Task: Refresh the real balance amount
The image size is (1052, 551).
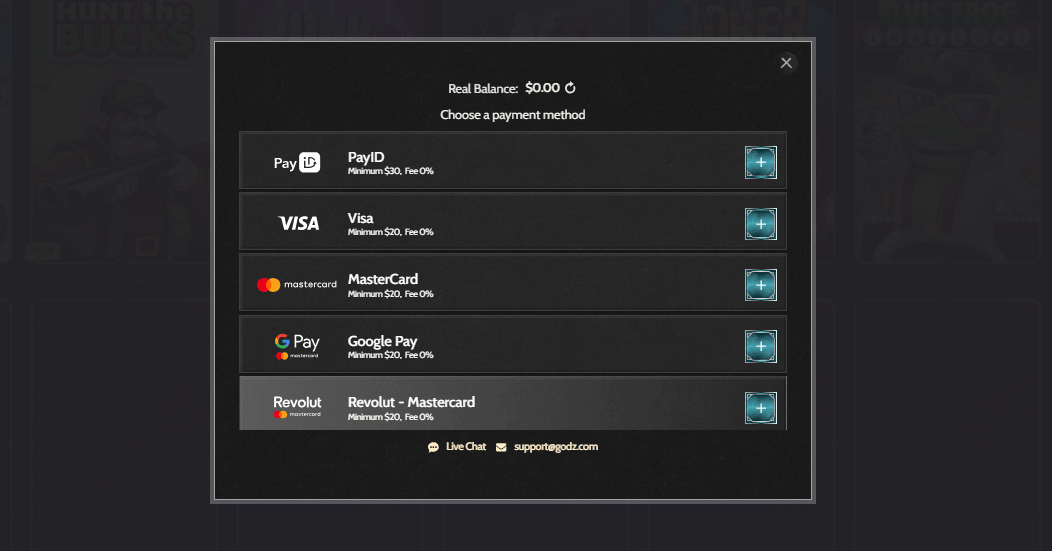Action: [570, 88]
